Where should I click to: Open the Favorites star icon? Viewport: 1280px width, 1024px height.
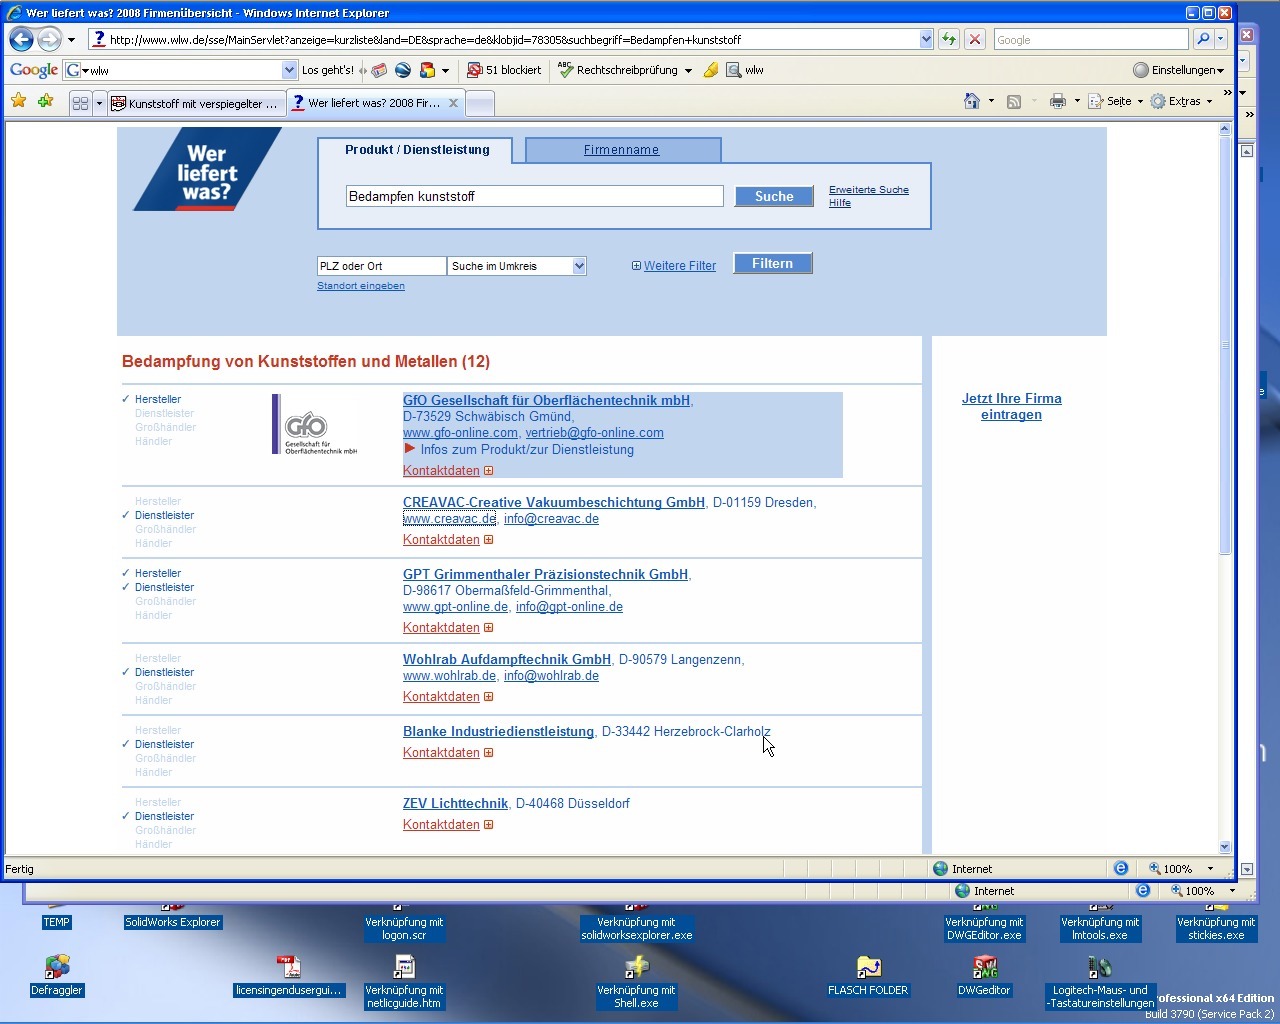(x=18, y=101)
